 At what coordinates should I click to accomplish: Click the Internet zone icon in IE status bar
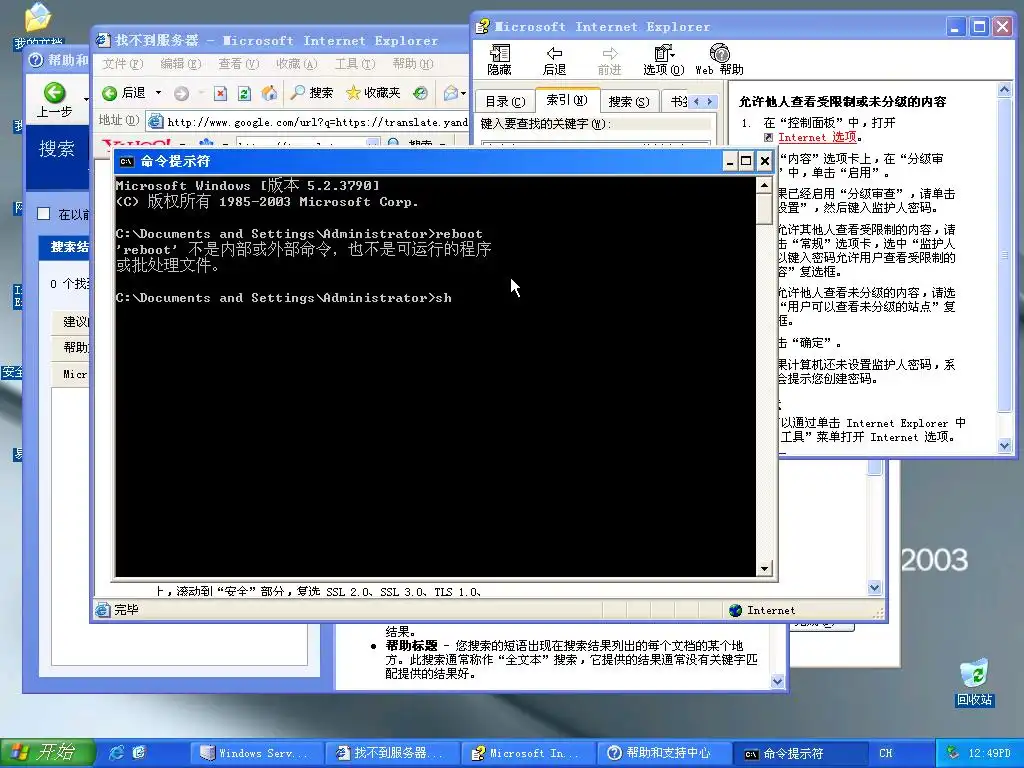(x=735, y=610)
